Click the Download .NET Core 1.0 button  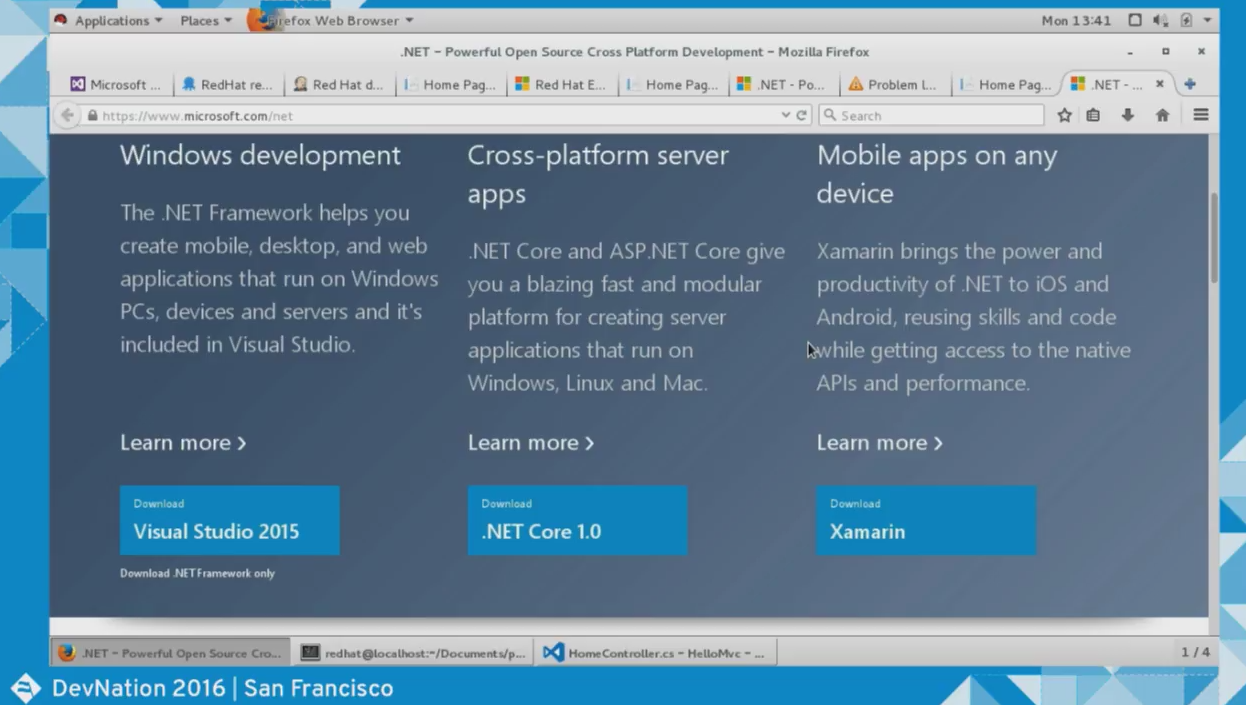[578, 520]
